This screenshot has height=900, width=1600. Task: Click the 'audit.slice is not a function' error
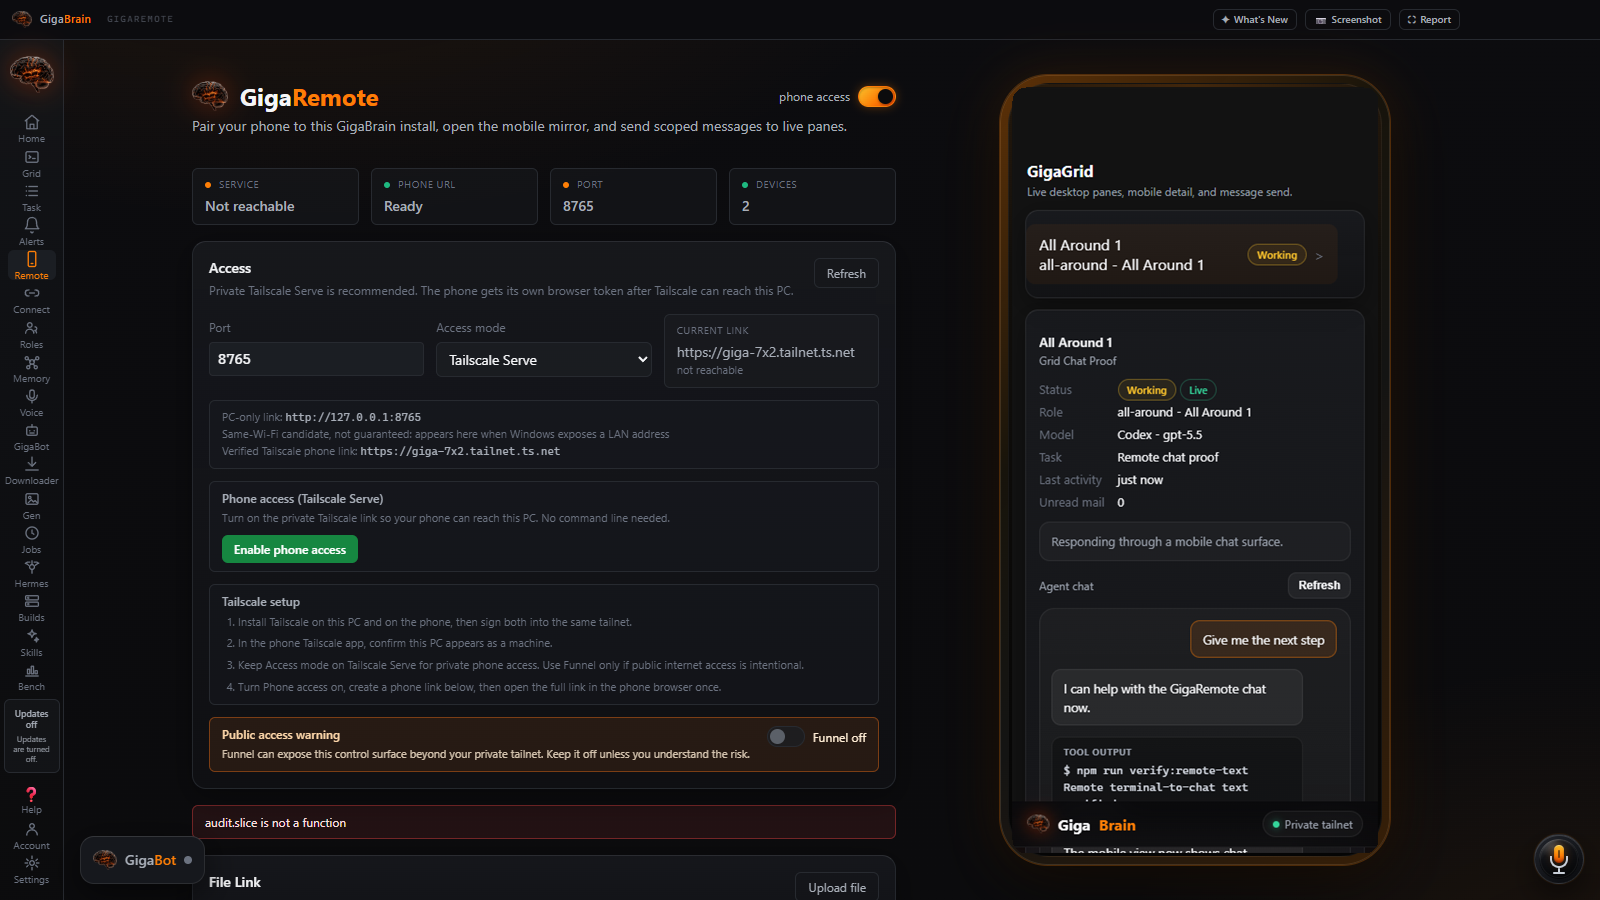point(544,822)
